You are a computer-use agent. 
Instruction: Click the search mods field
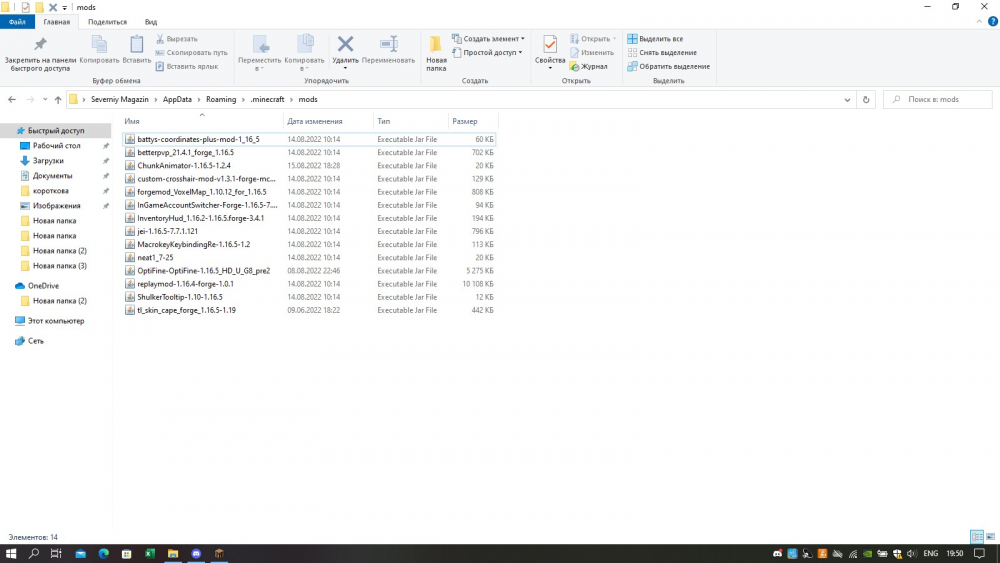pyautogui.click(x=938, y=99)
